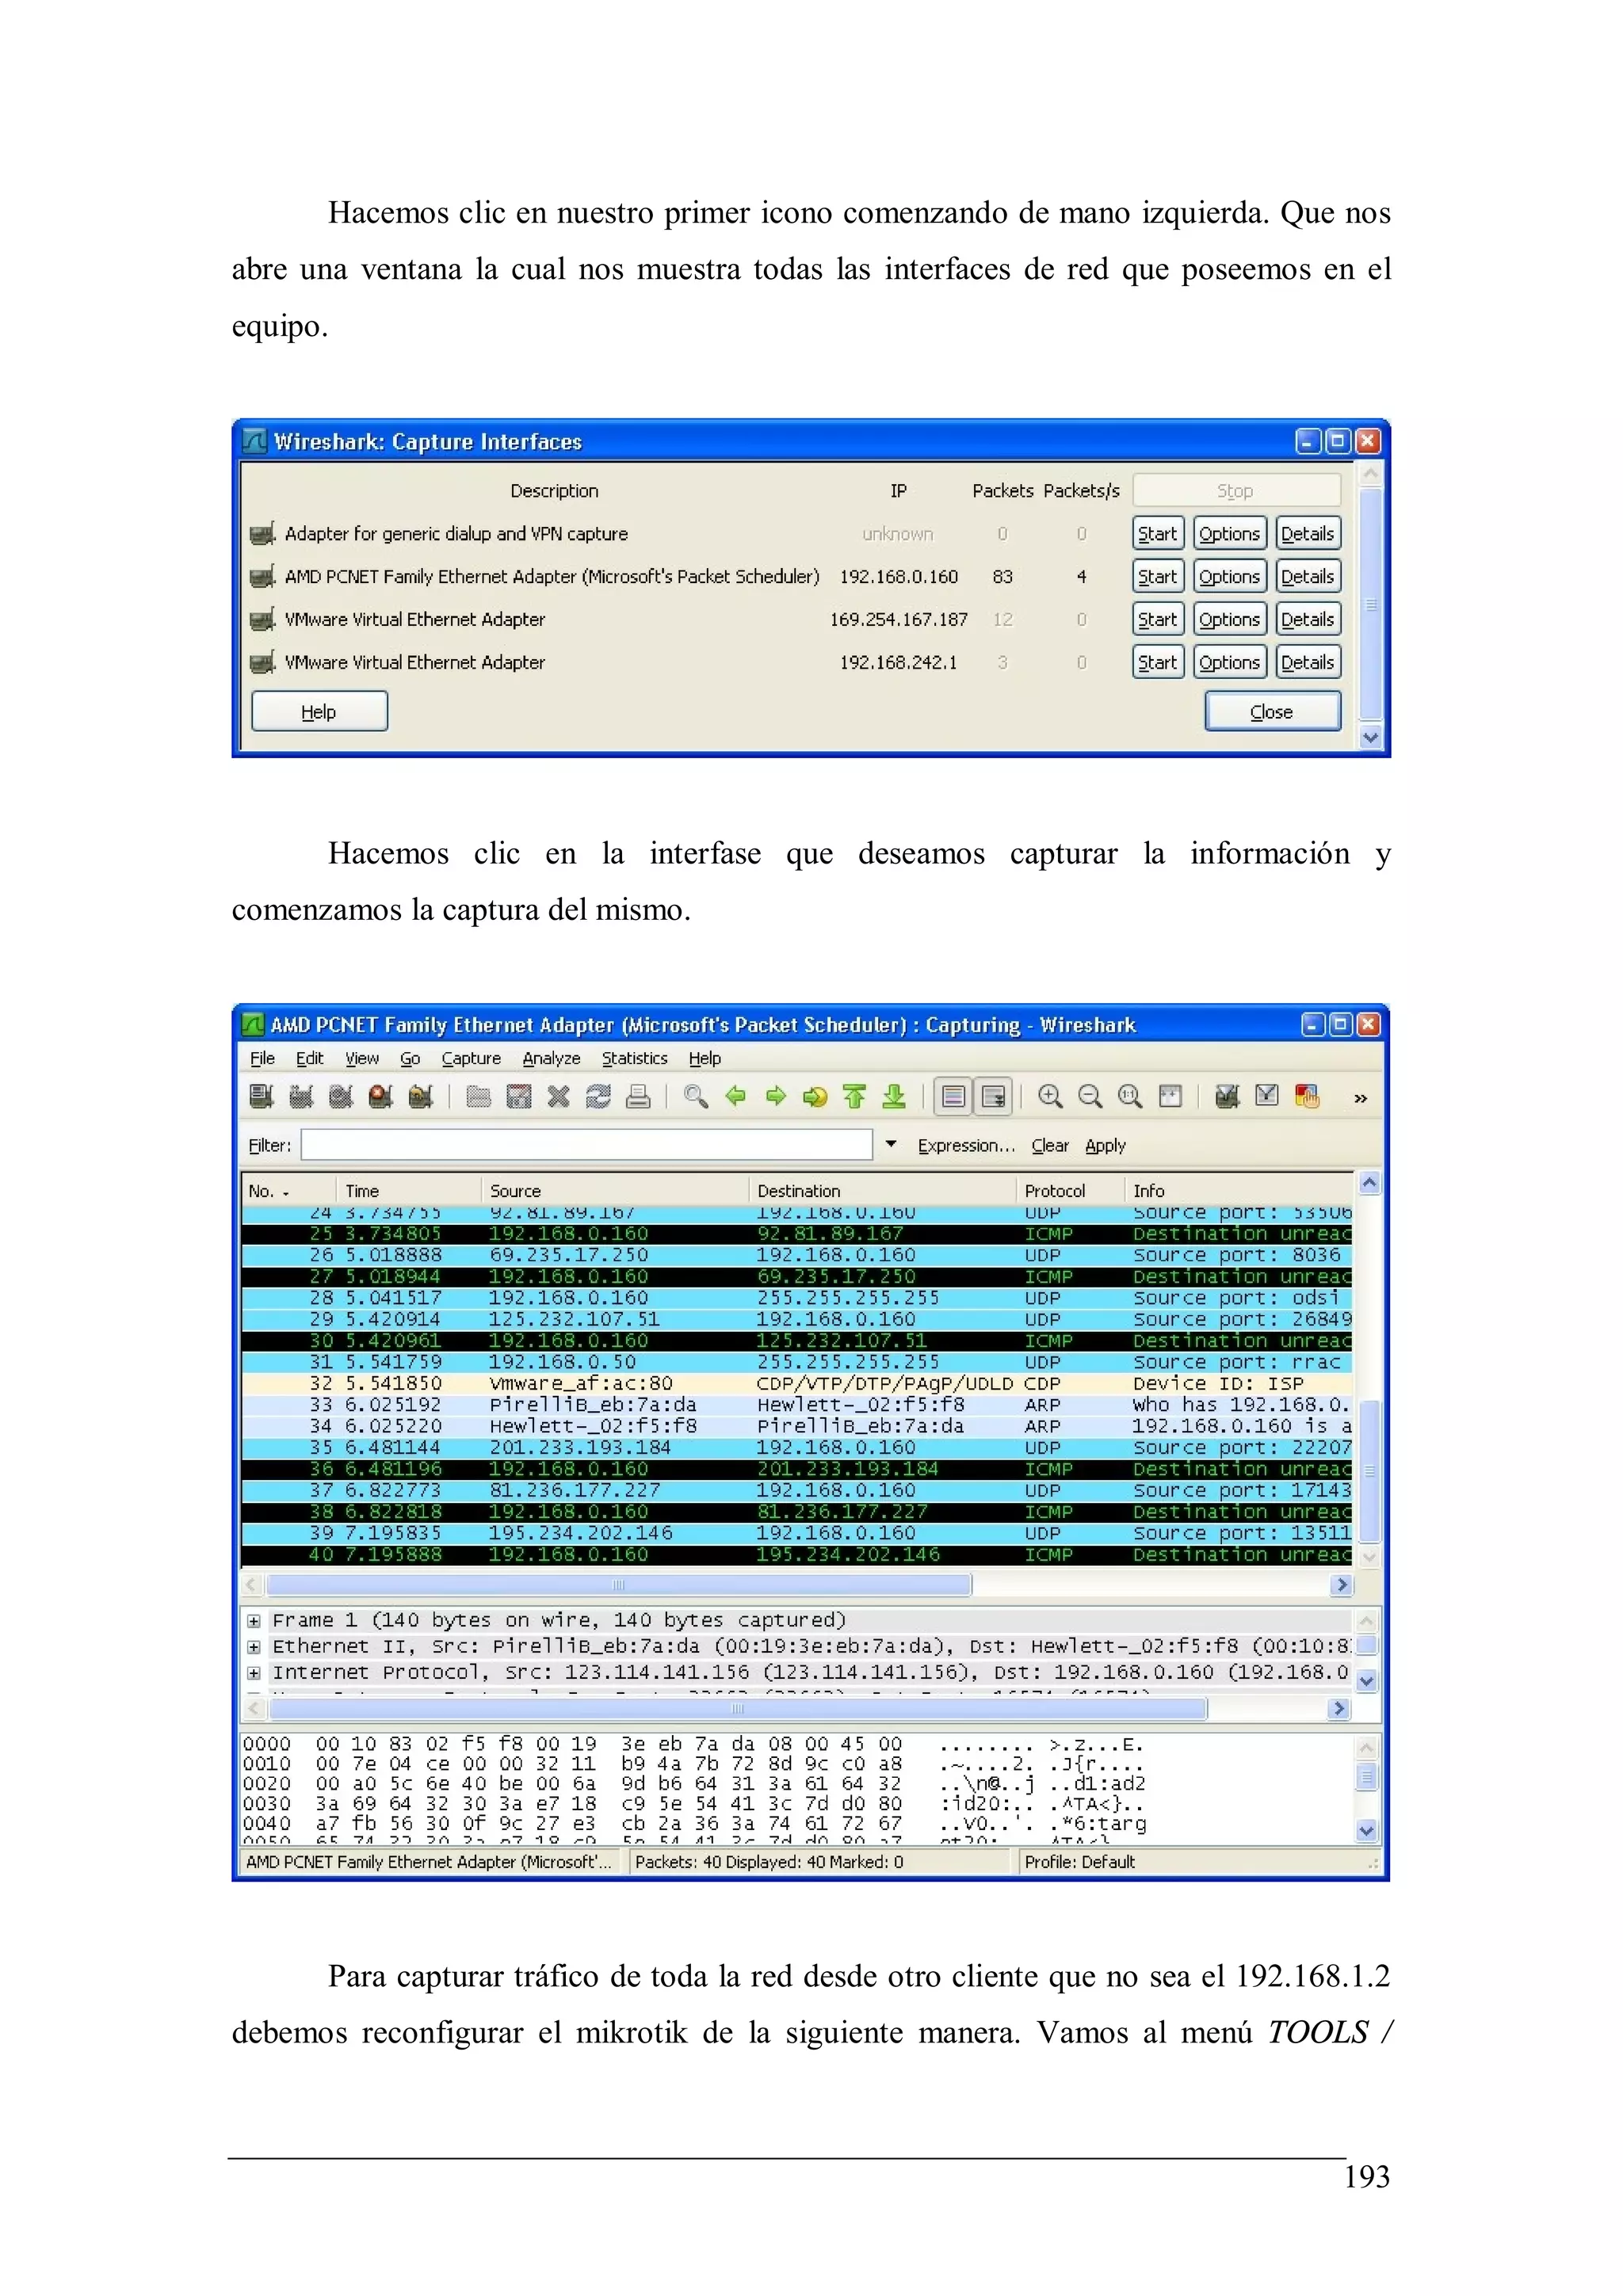Click the Reload capture file icon
1623x2296 pixels.
tap(598, 1096)
